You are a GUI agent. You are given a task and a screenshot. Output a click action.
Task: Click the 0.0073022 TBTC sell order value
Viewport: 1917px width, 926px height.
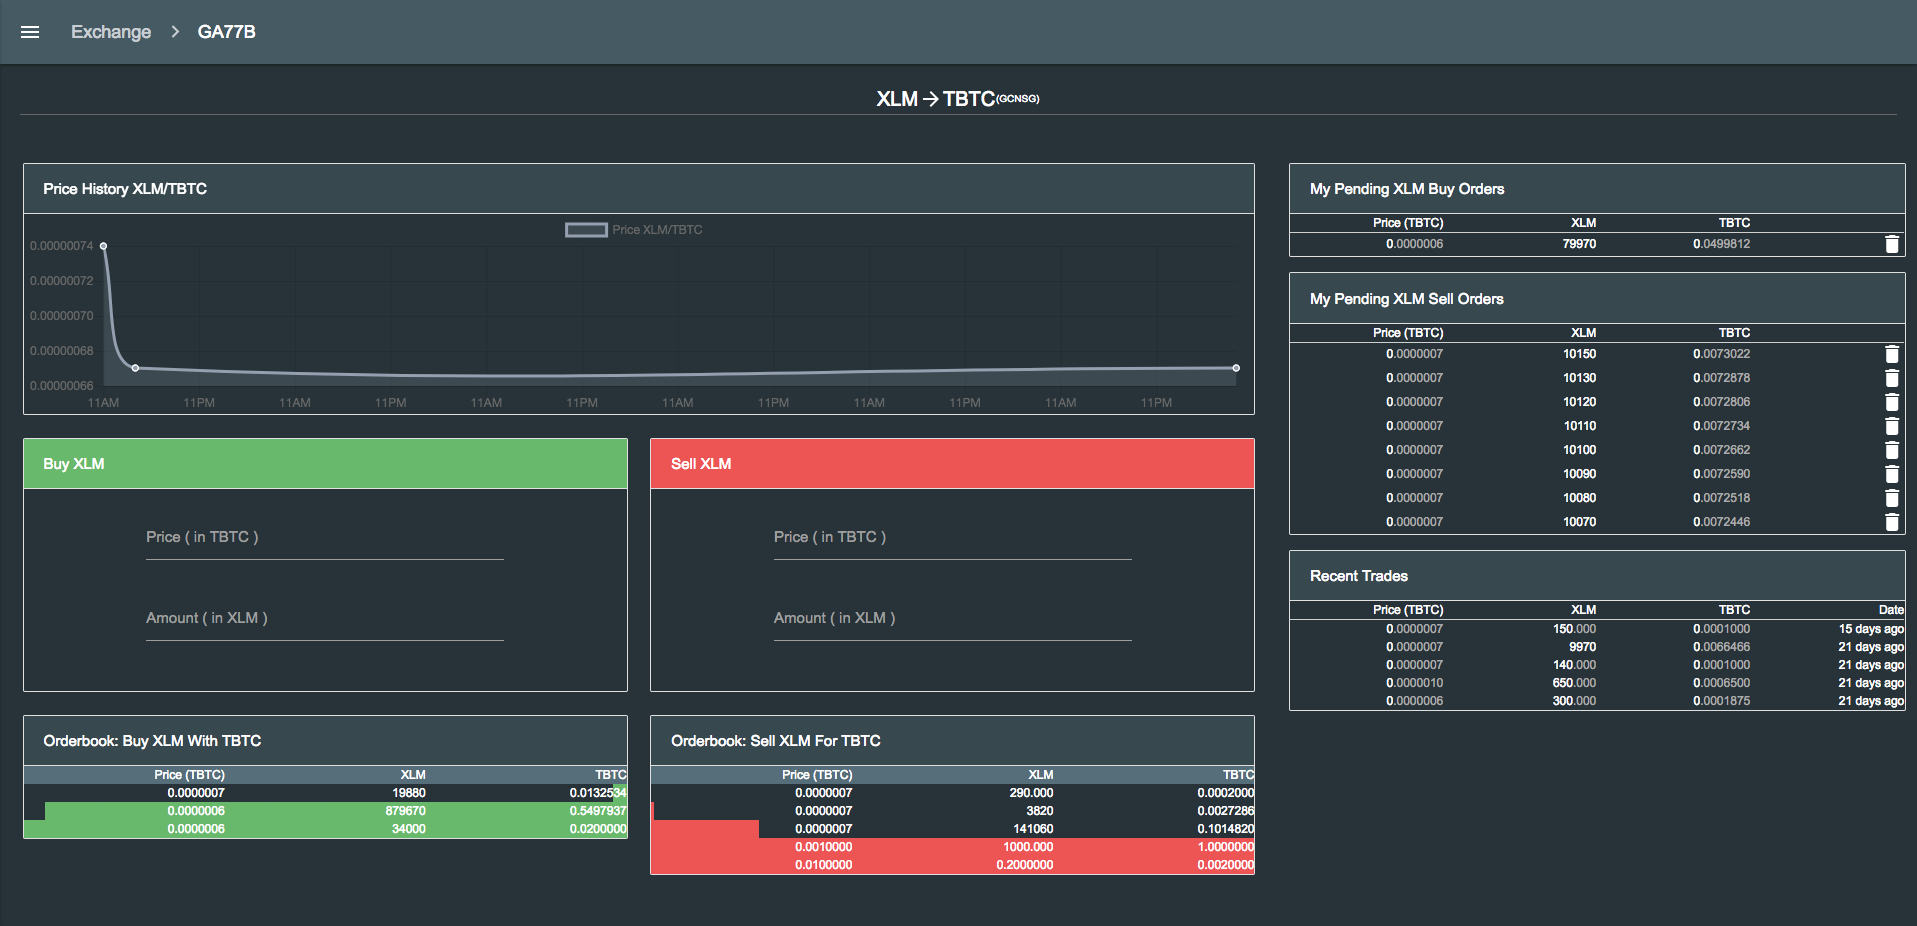pyautogui.click(x=1721, y=354)
